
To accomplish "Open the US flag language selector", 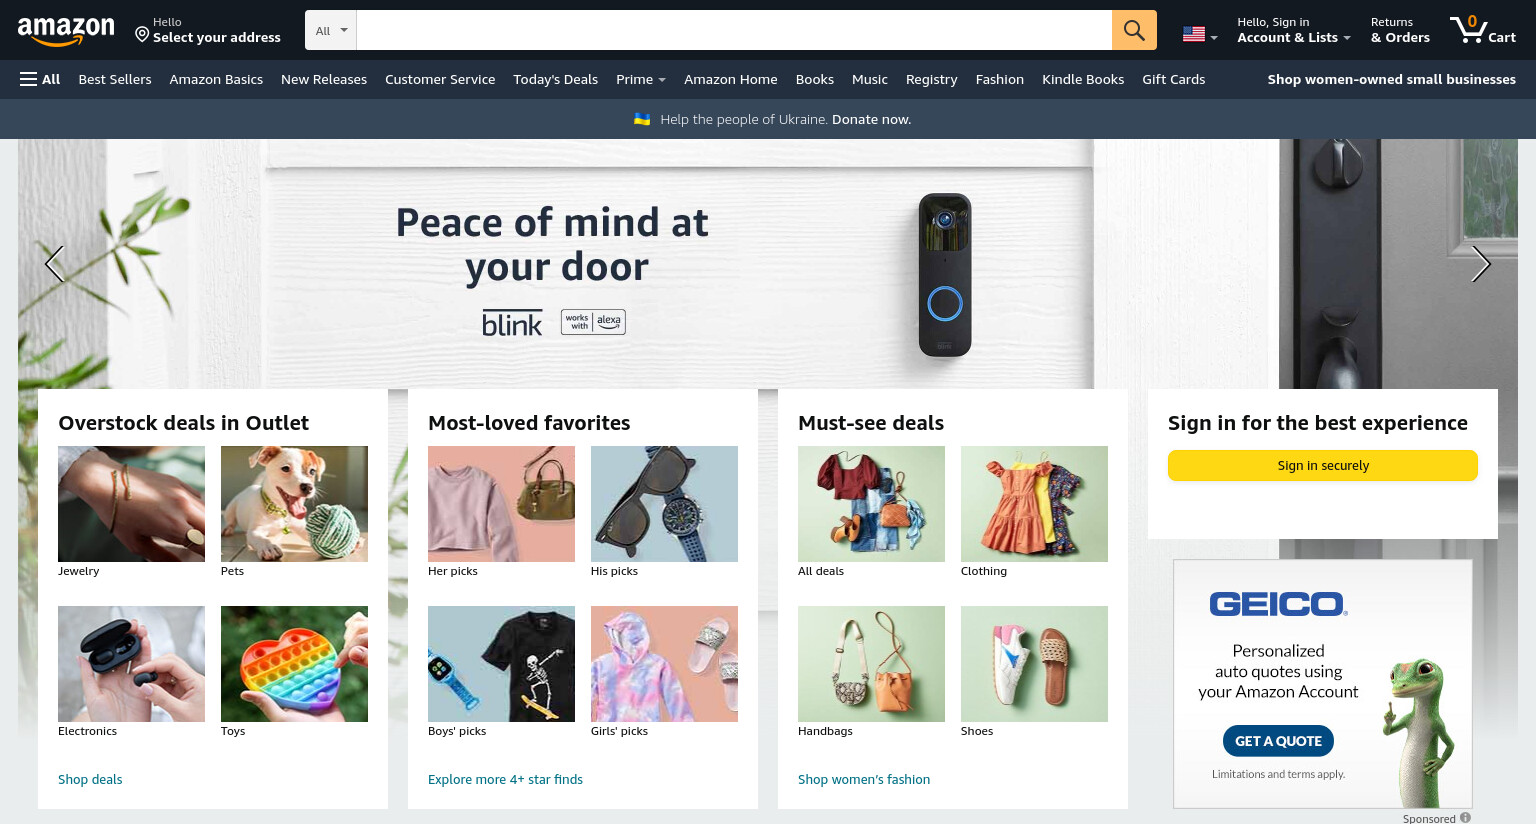I will click(1200, 35).
